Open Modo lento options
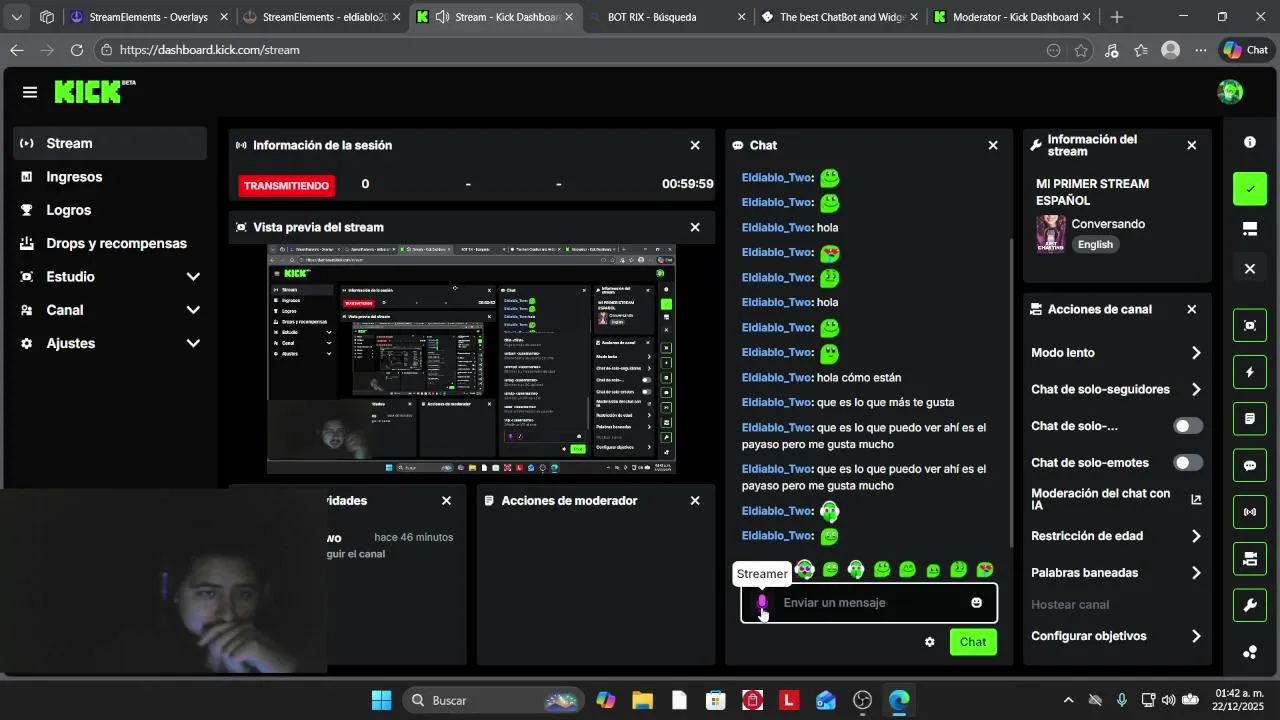Viewport: 1280px width, 720px height. pos(1116,353)
